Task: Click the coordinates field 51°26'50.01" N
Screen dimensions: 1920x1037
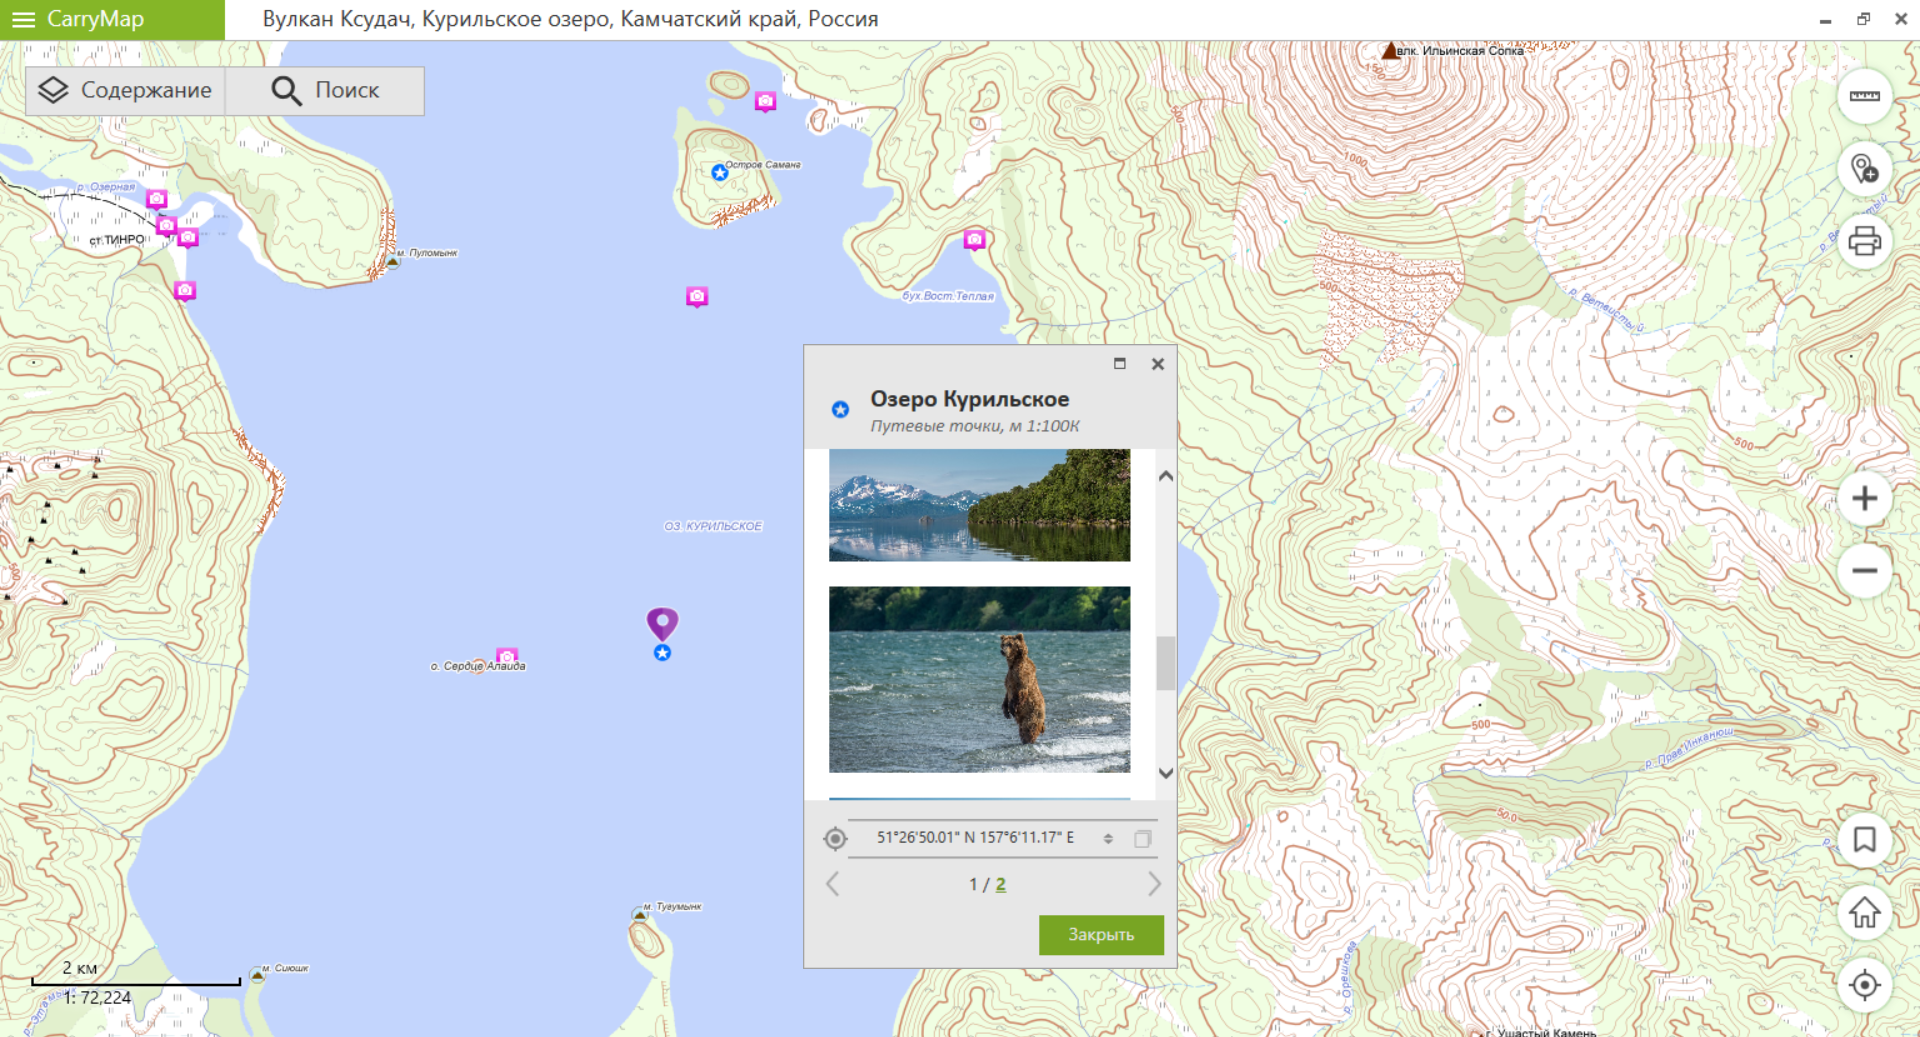Action: pos(975,838)
